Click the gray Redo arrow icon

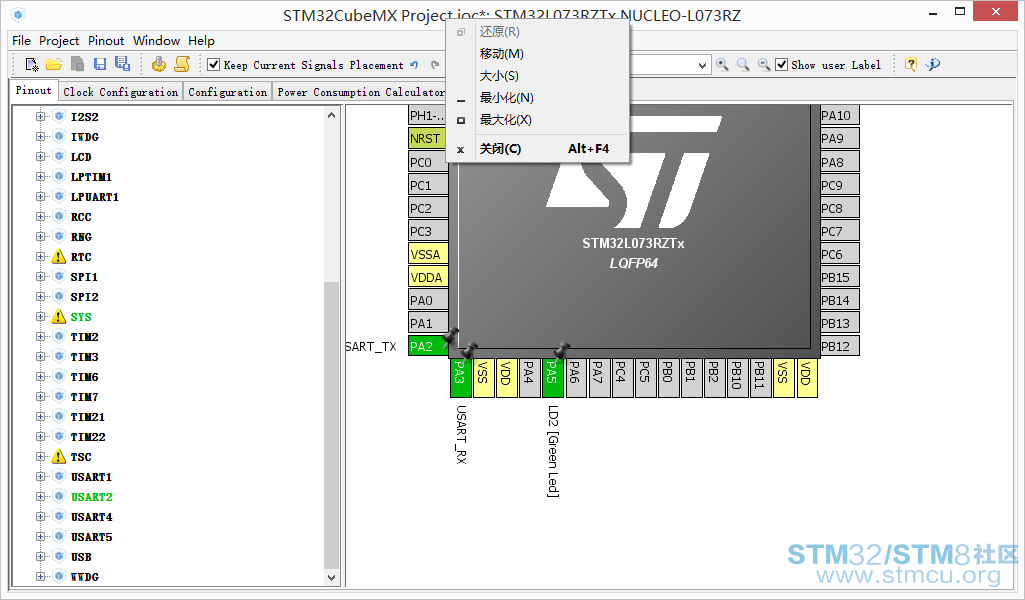pyautogui.click(x=435, y=65)
